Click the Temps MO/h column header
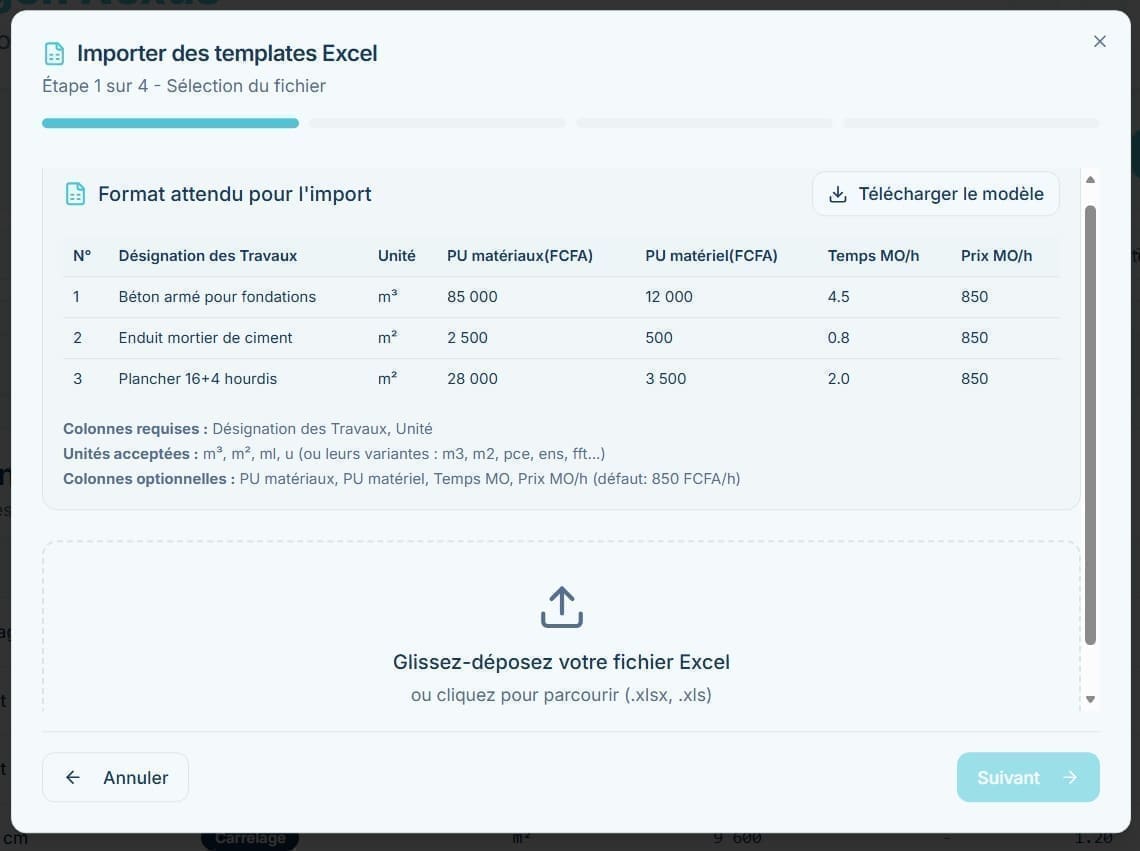The width and height of the screenshot is (1140, 851). pos(873,256)
